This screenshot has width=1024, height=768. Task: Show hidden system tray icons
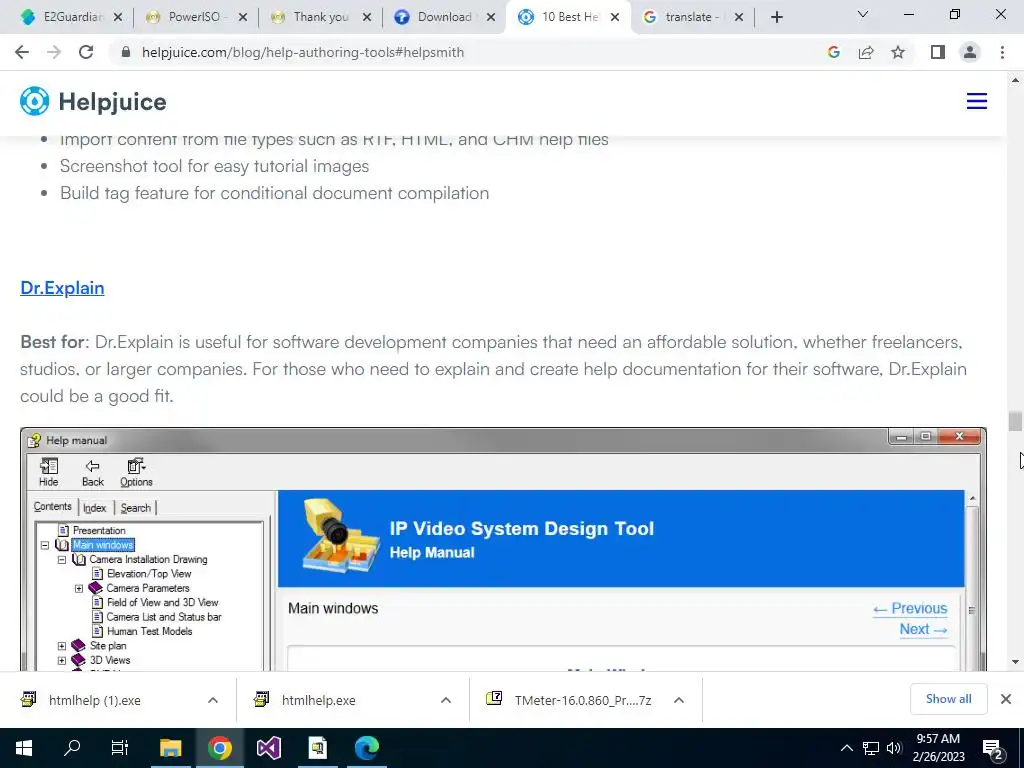[x=846, y=748]
